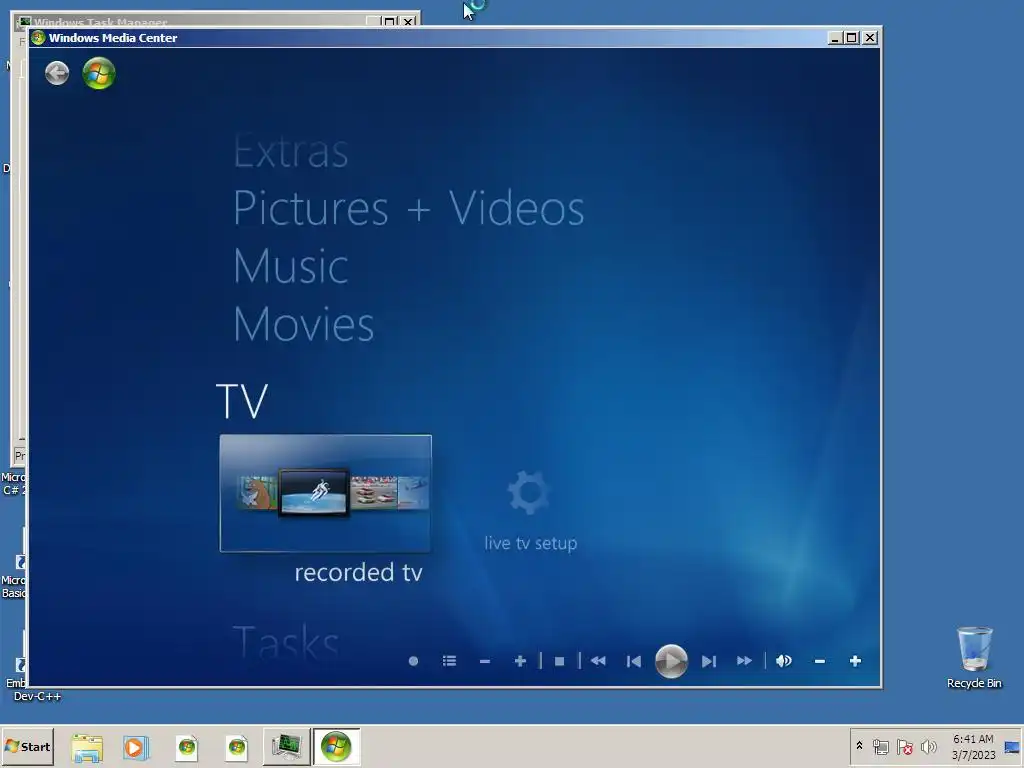The image size is (1024, 768).
Task: Close the Windows Media Center window
Action: (870, 38)
